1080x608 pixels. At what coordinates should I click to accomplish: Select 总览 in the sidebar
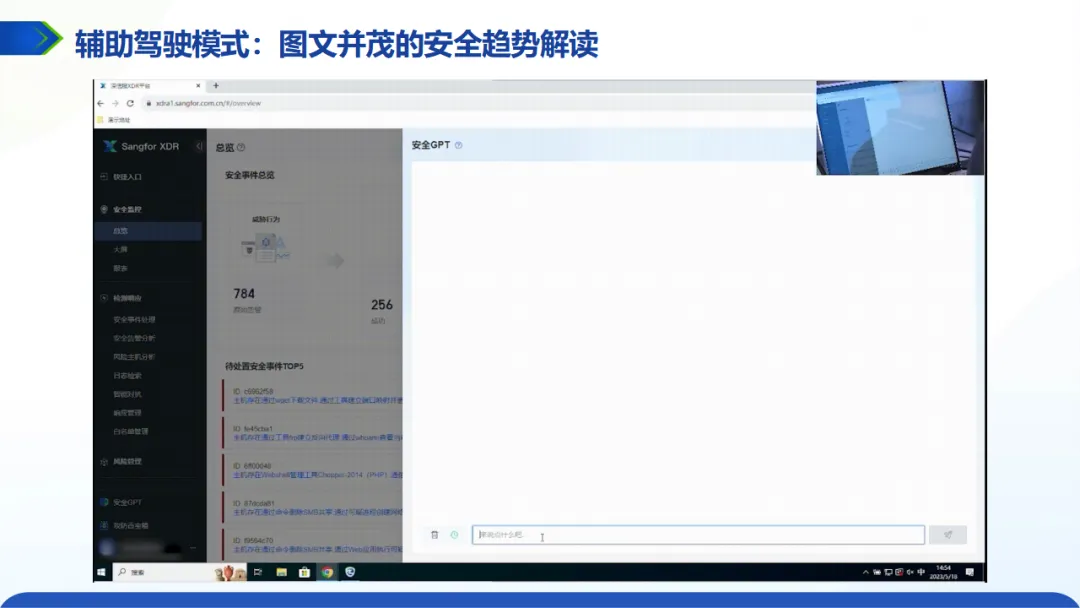click(x=147, y=231)
